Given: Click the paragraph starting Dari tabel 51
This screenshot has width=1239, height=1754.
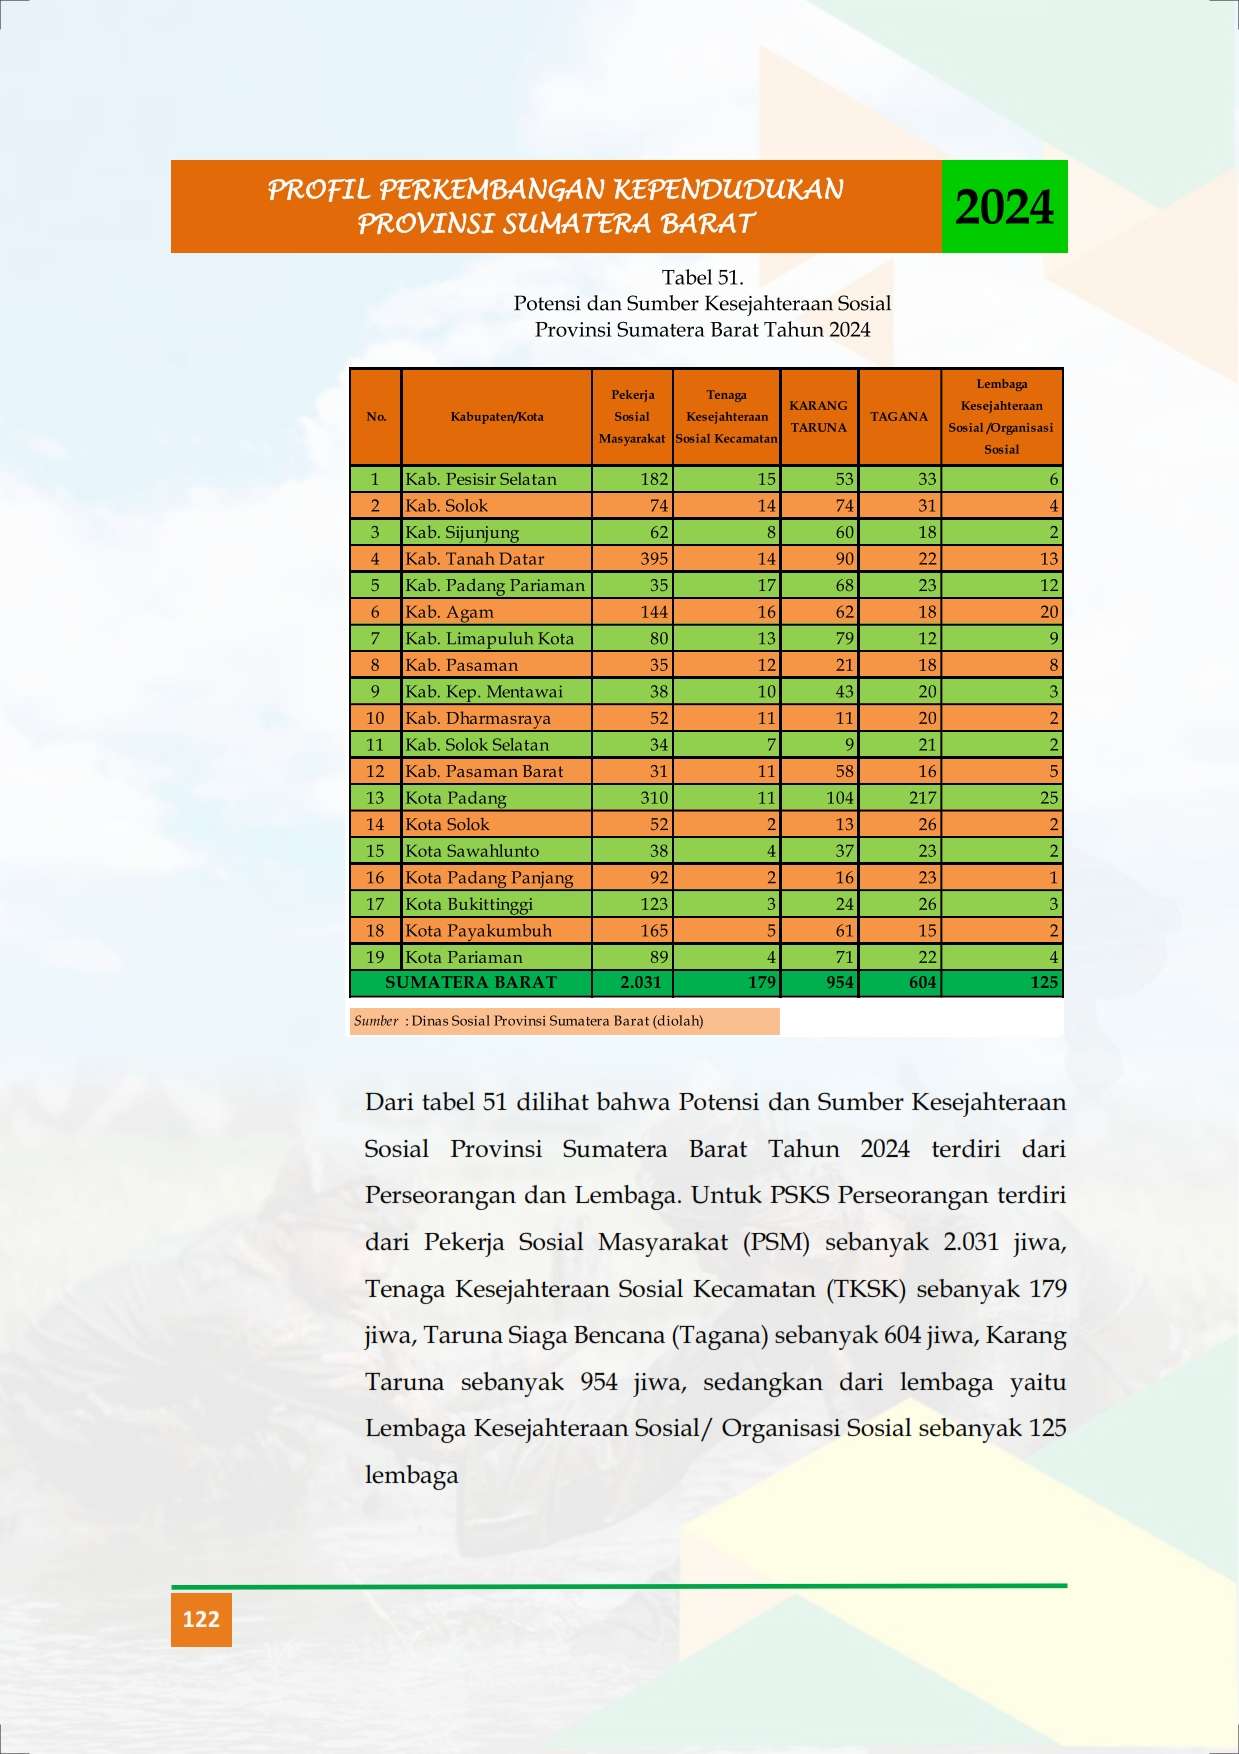Looking at the screenshot, I should (716, 1289).
